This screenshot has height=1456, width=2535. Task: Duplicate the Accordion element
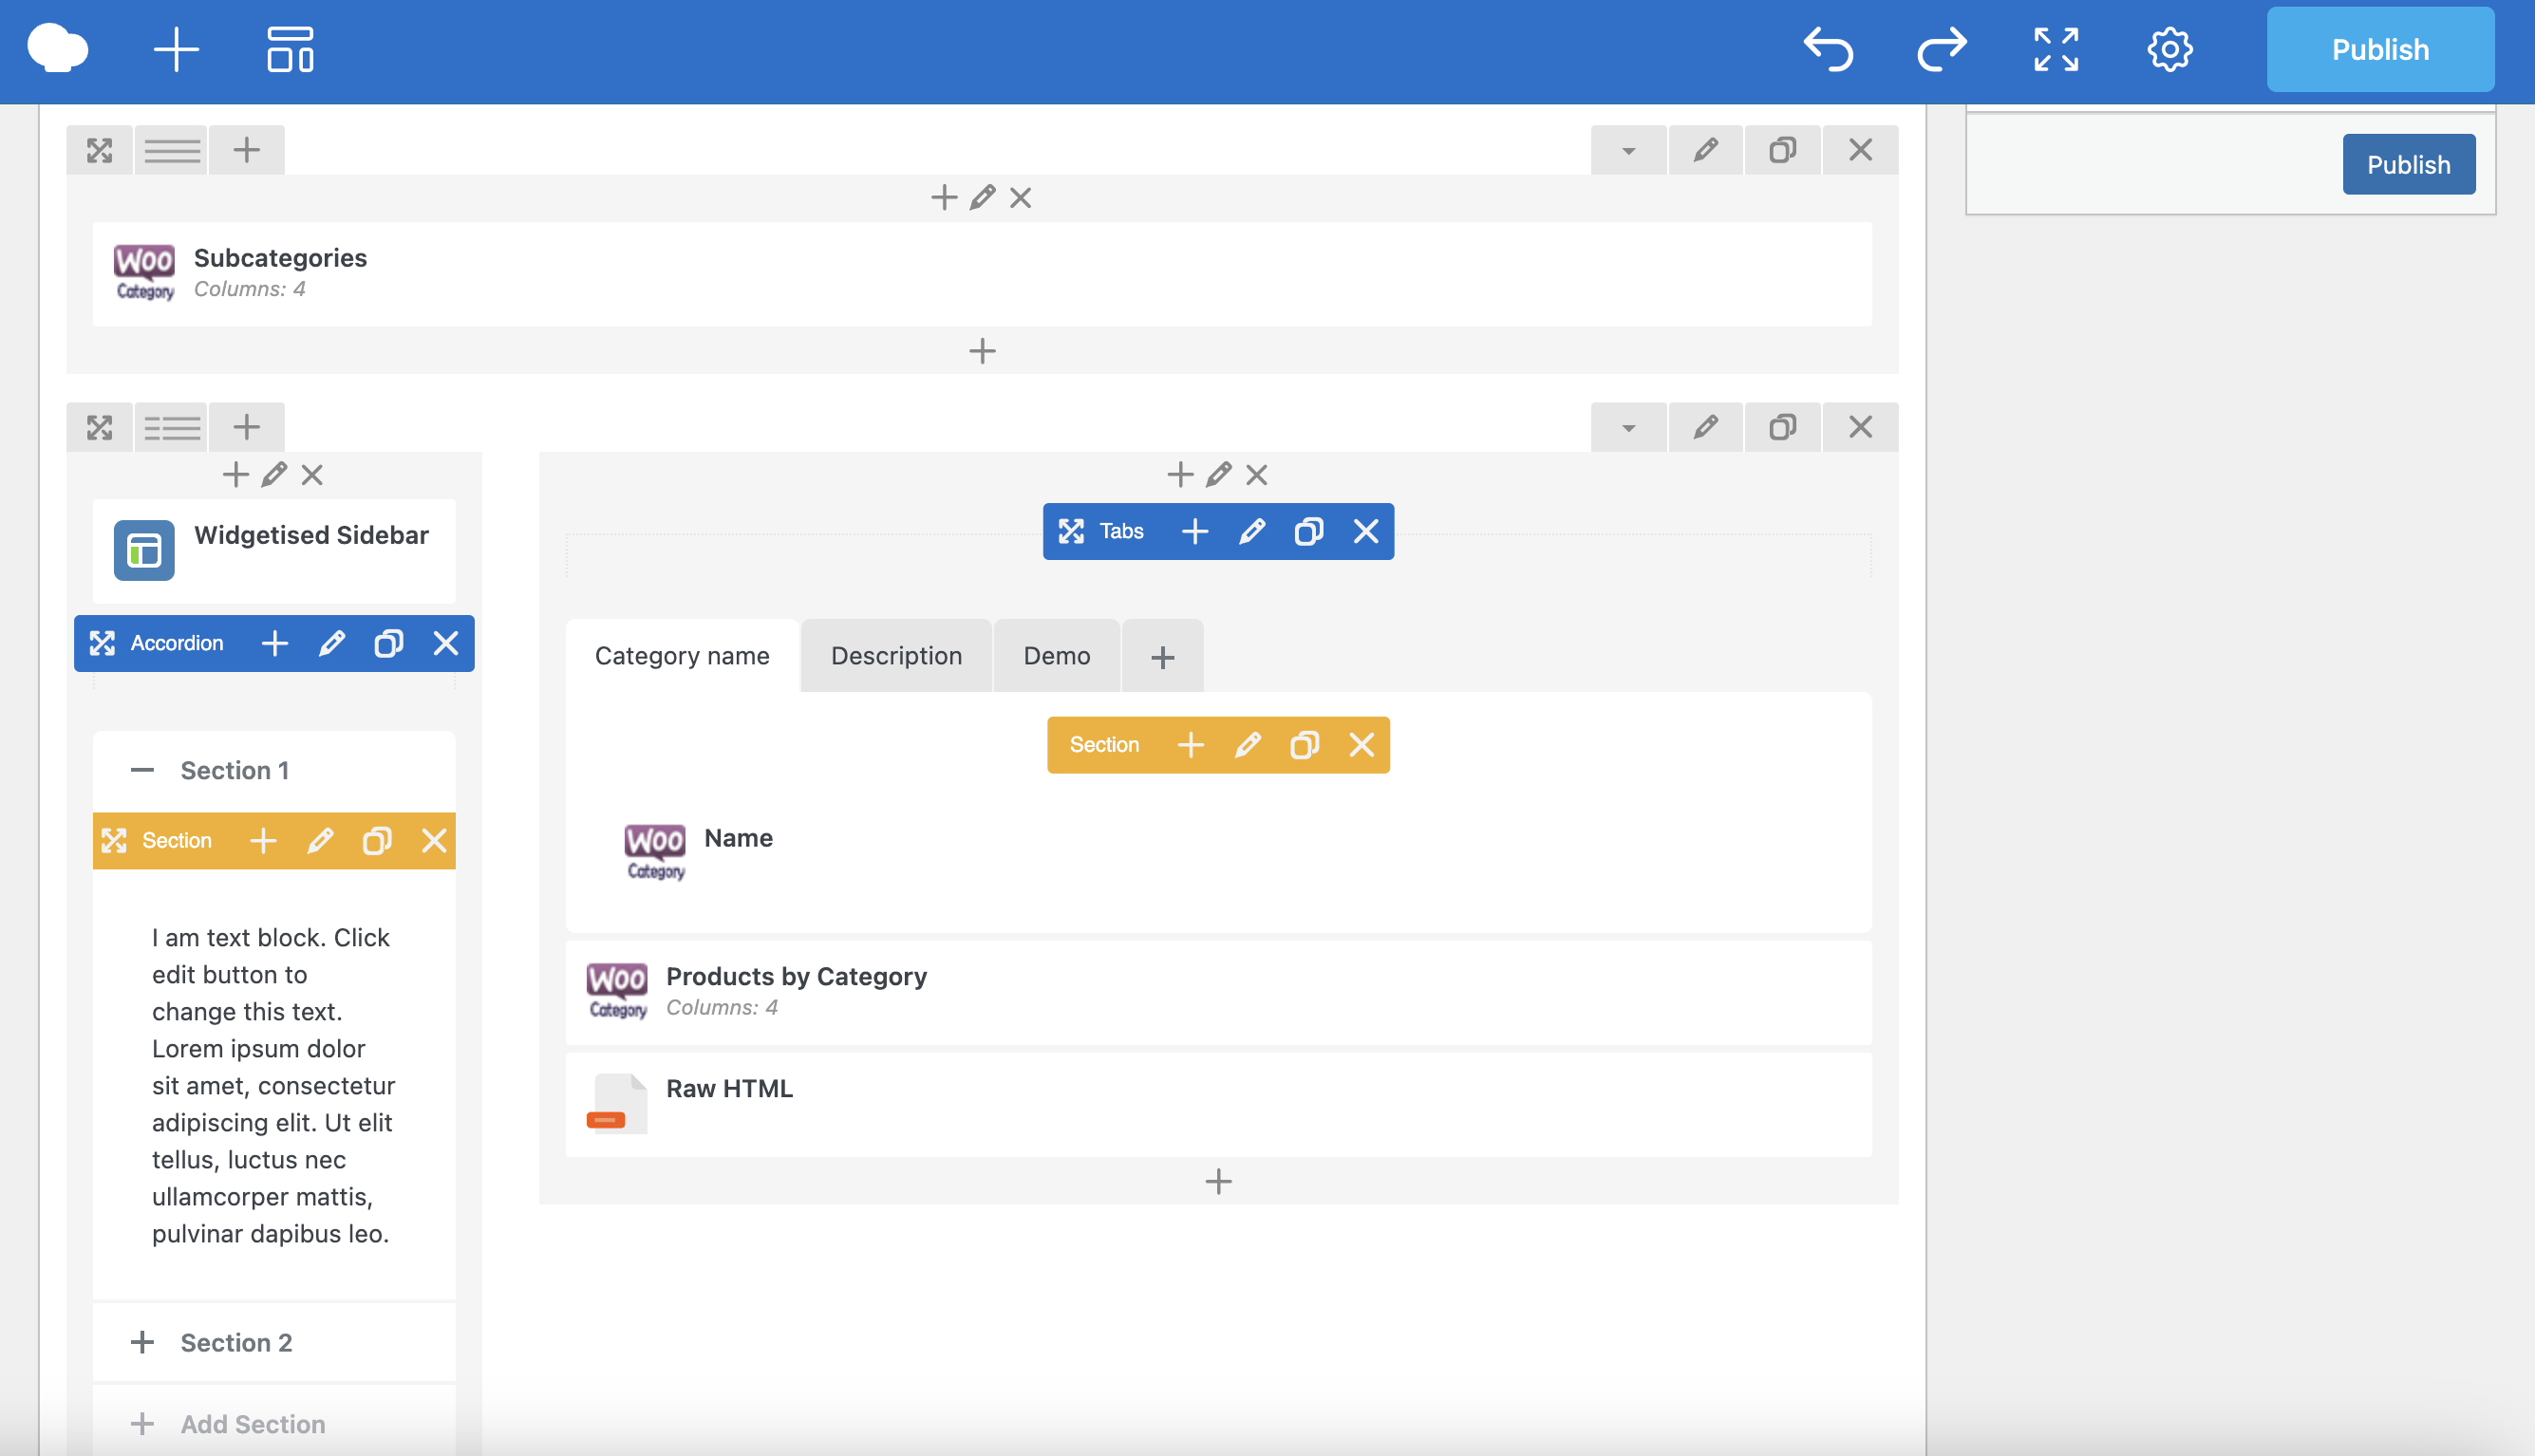[x=388, y=643]
